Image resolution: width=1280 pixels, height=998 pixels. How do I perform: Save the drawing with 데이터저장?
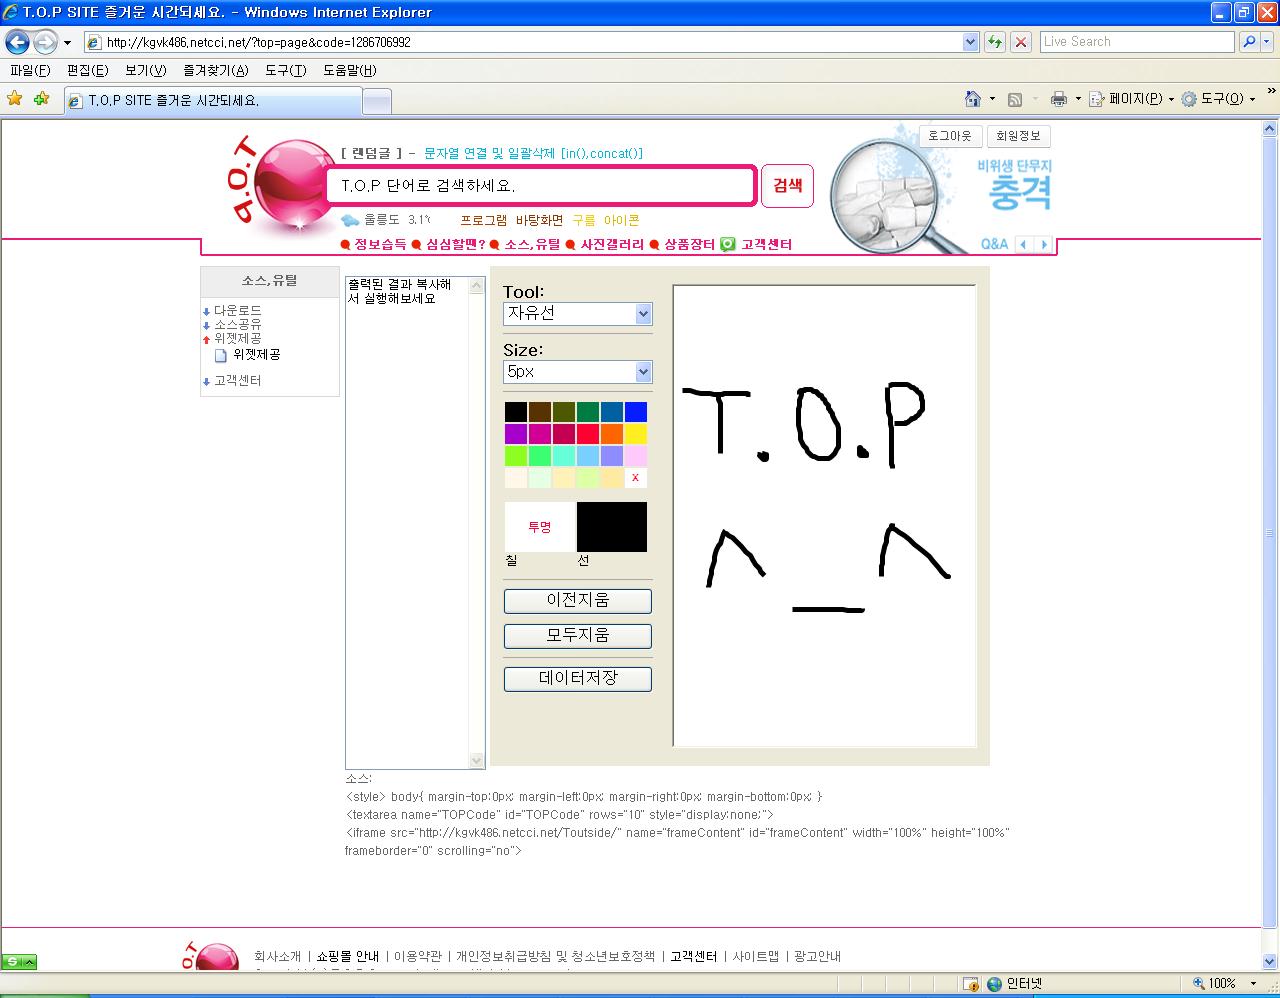pyautogui.click(x=578, y=678)
